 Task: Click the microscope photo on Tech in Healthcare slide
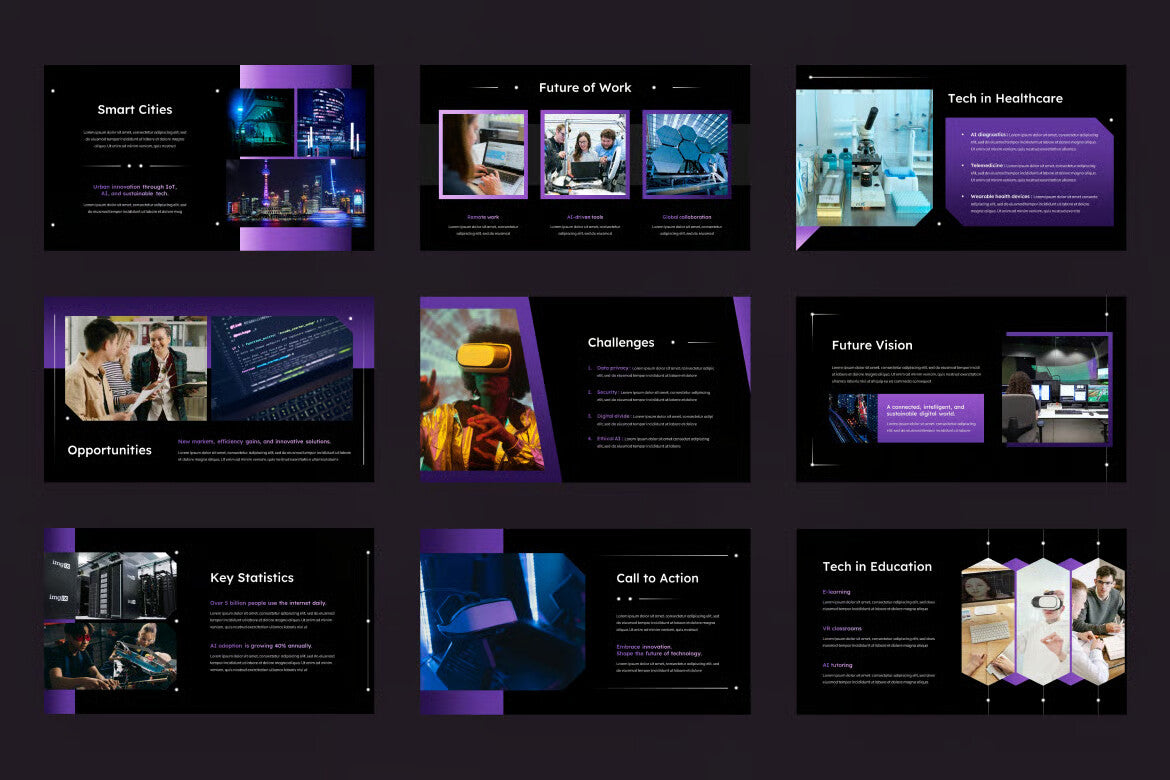[x=864, y=157]
